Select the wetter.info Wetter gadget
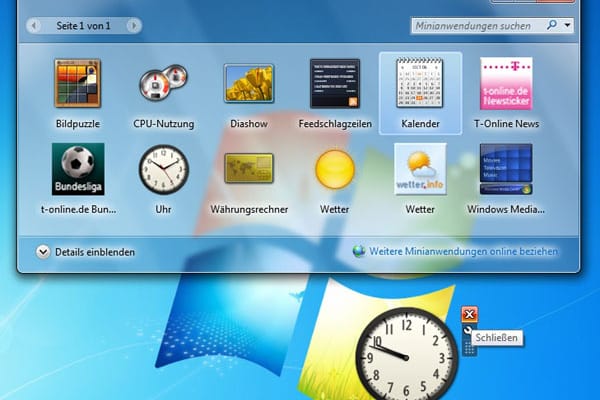 (420, 169)
